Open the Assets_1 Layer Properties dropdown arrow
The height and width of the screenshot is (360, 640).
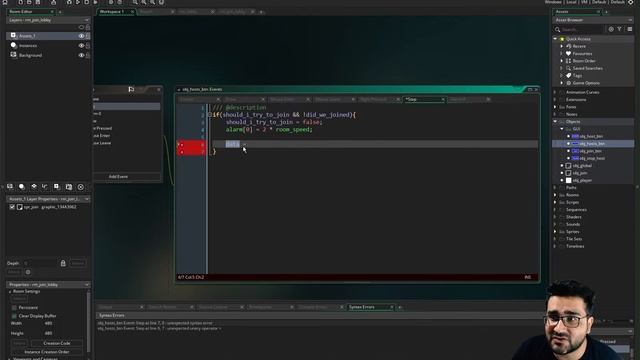87,199
